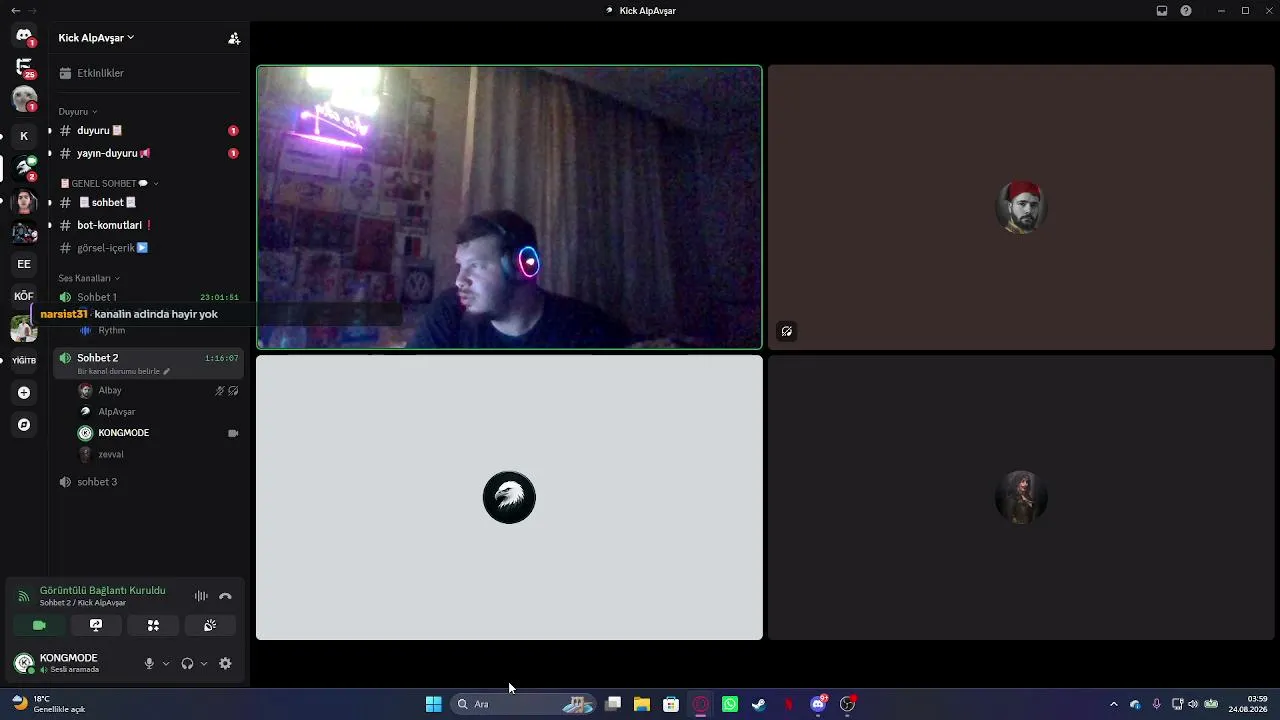Image resolution: width=1280 pixels, height=720 pixels.
Task: Disconnect from the voice call
Action: 225,597
